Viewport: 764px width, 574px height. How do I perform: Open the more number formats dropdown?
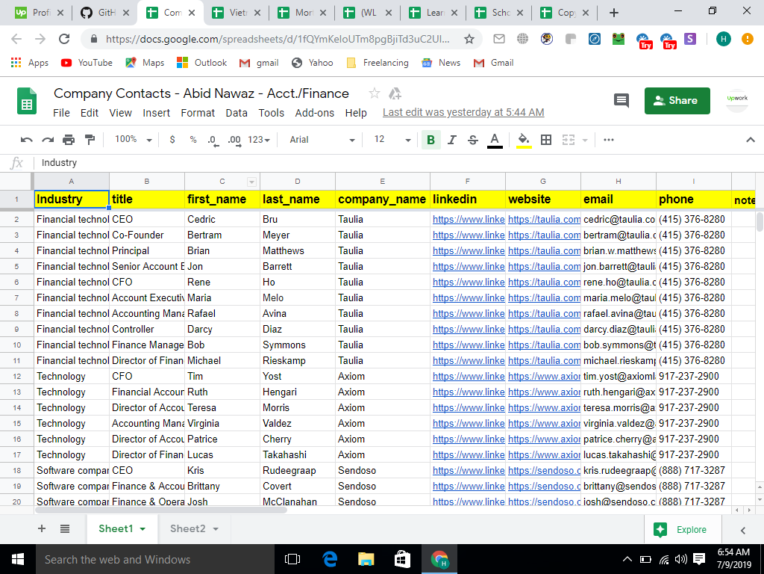tap(259, 140)
